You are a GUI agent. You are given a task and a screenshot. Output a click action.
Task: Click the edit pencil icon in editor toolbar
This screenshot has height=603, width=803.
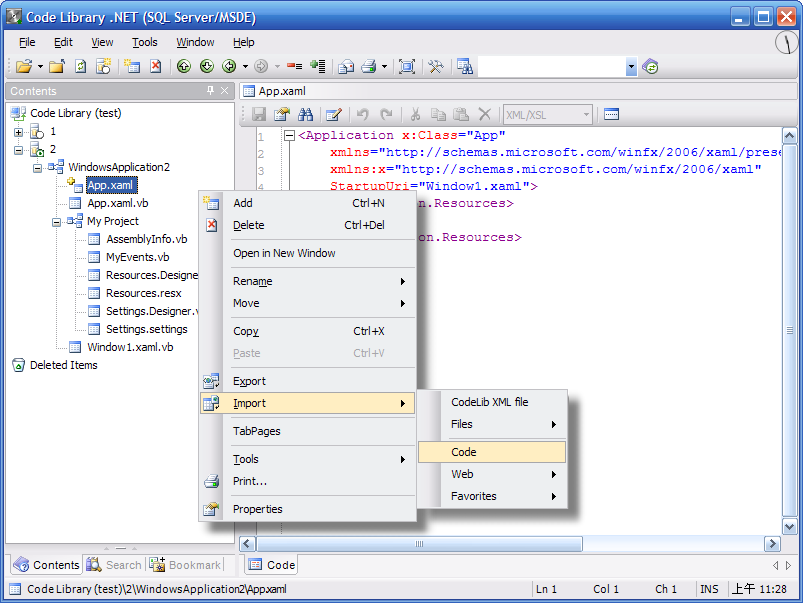pos(334,114)
